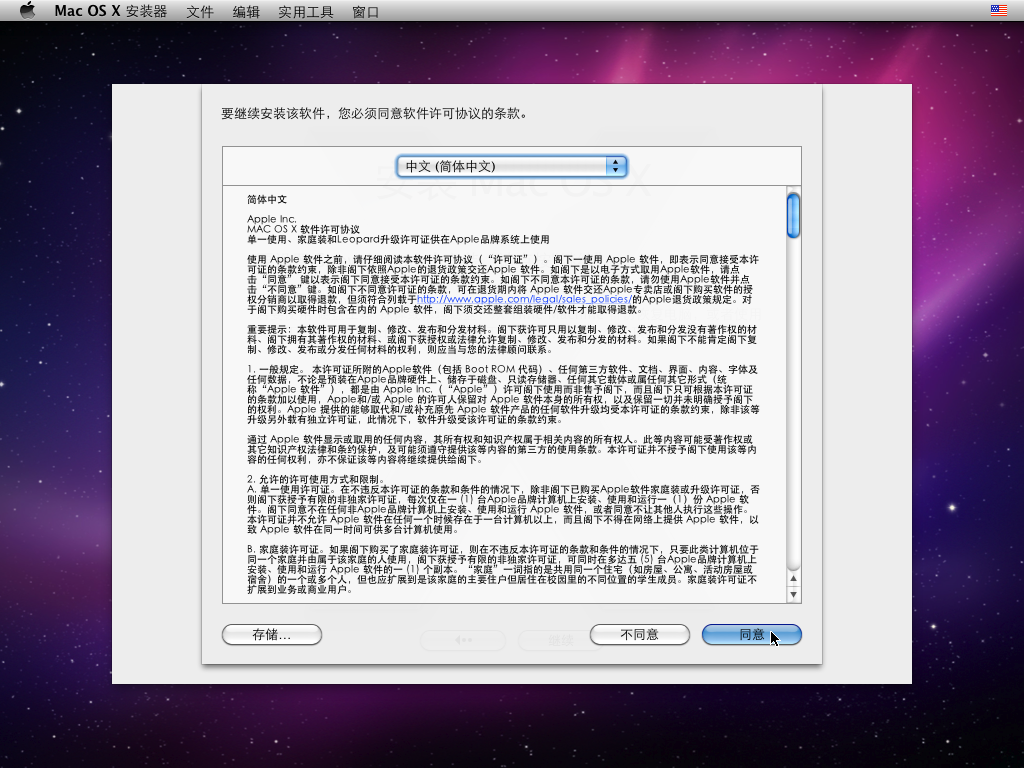Click the Apple Inc. line in license
1024x768 pixels.
pyautogui.click(x=272, y=219)
